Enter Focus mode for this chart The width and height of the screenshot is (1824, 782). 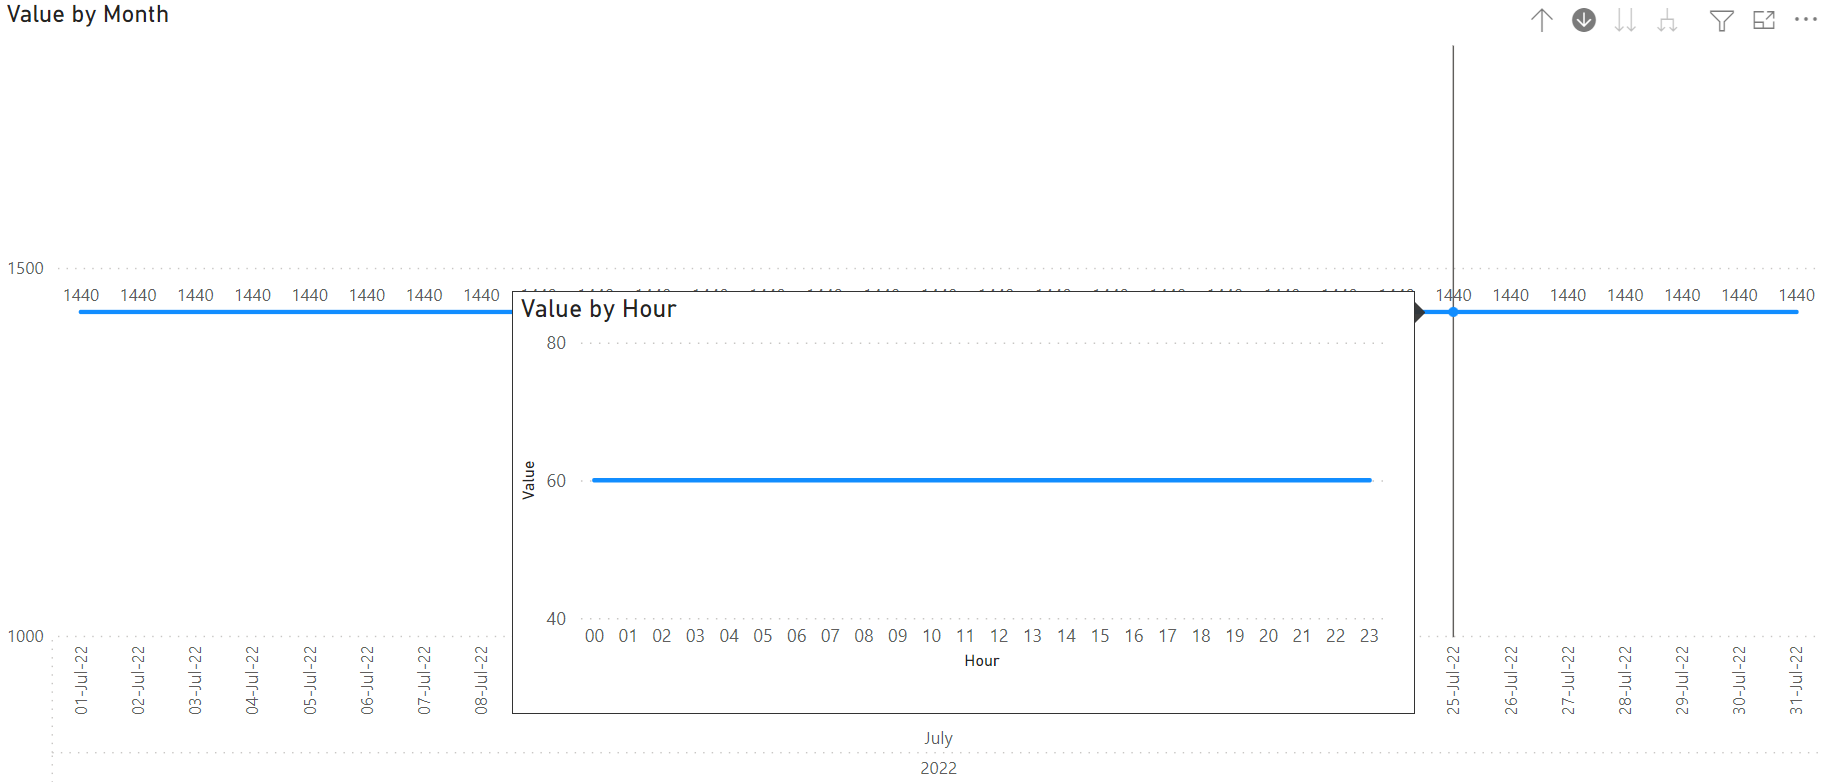coord(1764,20)
